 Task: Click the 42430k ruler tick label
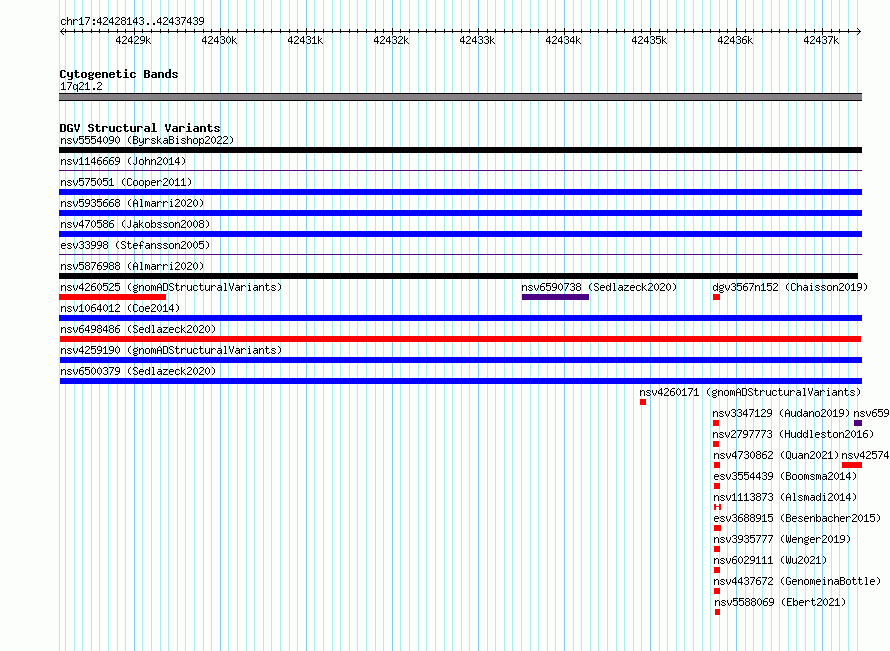click(219, 40)
